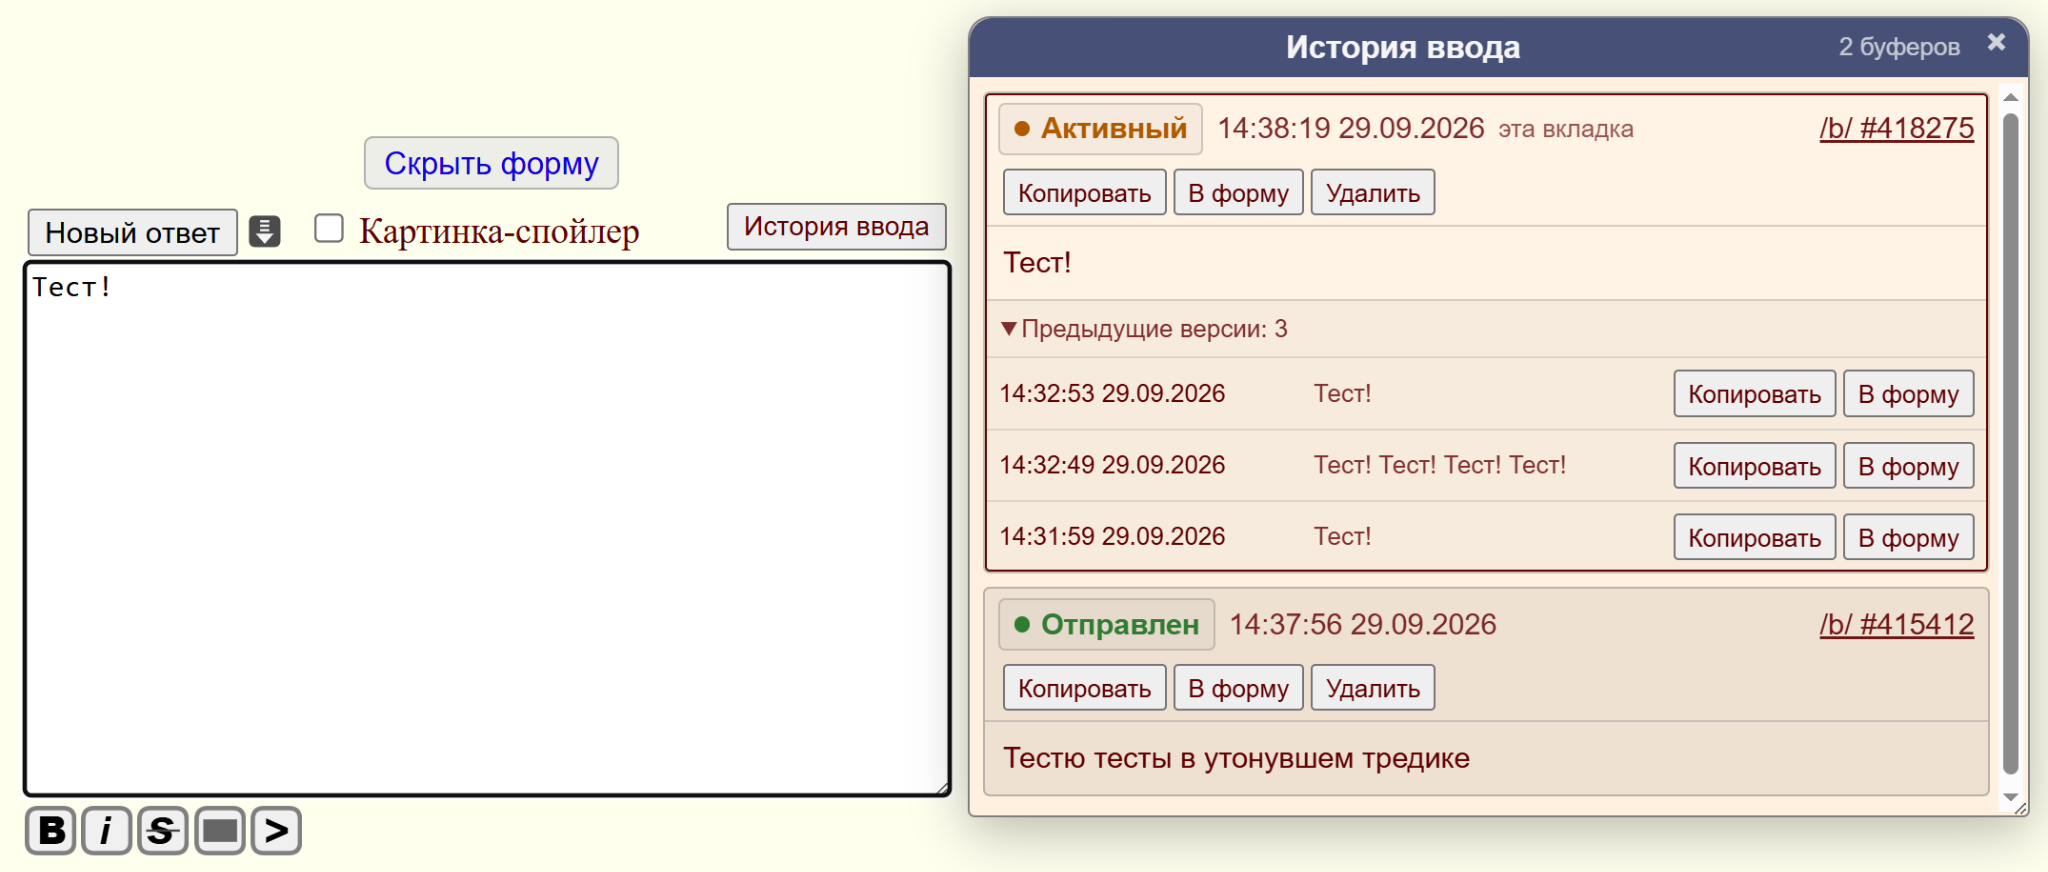Click the 2 буферов counter in header
Screen dimensions: 2048x872
[x=1899, y=47]
